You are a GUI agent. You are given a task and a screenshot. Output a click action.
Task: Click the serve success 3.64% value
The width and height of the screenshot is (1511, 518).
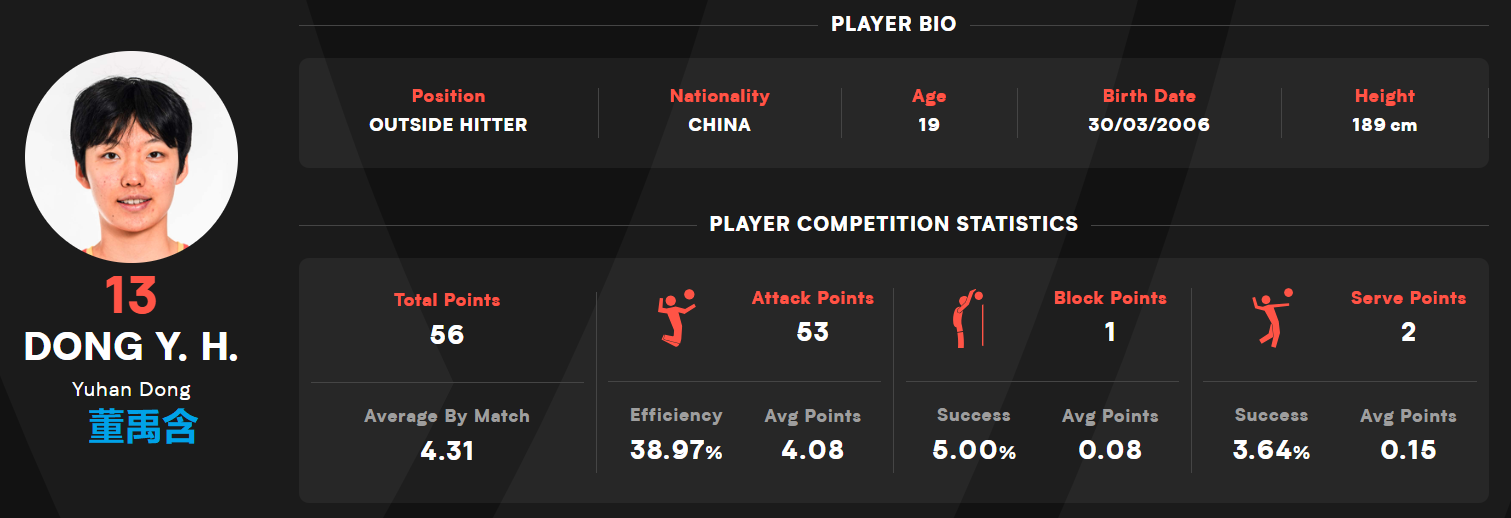[1271, 450]
